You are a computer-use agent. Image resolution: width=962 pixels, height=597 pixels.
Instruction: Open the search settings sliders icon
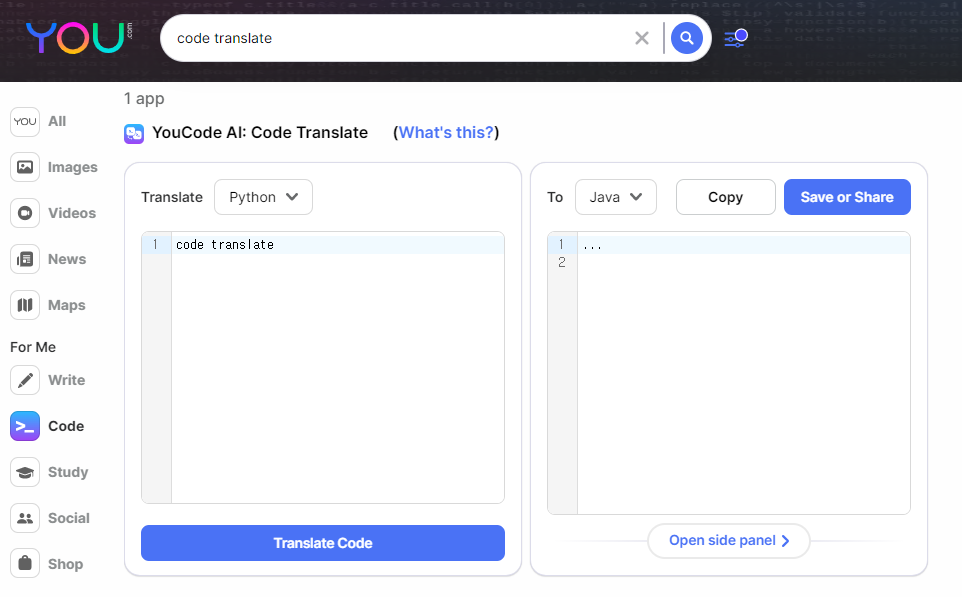735,39
